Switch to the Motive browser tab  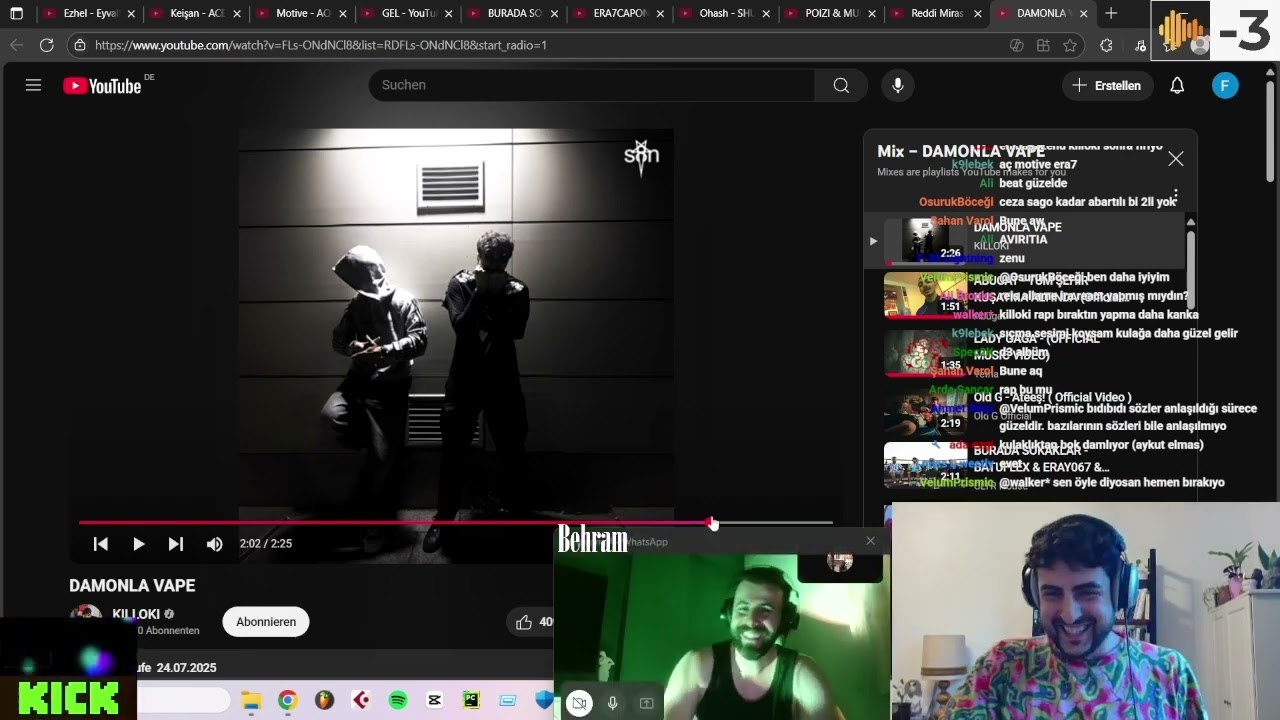click(301, 13)
